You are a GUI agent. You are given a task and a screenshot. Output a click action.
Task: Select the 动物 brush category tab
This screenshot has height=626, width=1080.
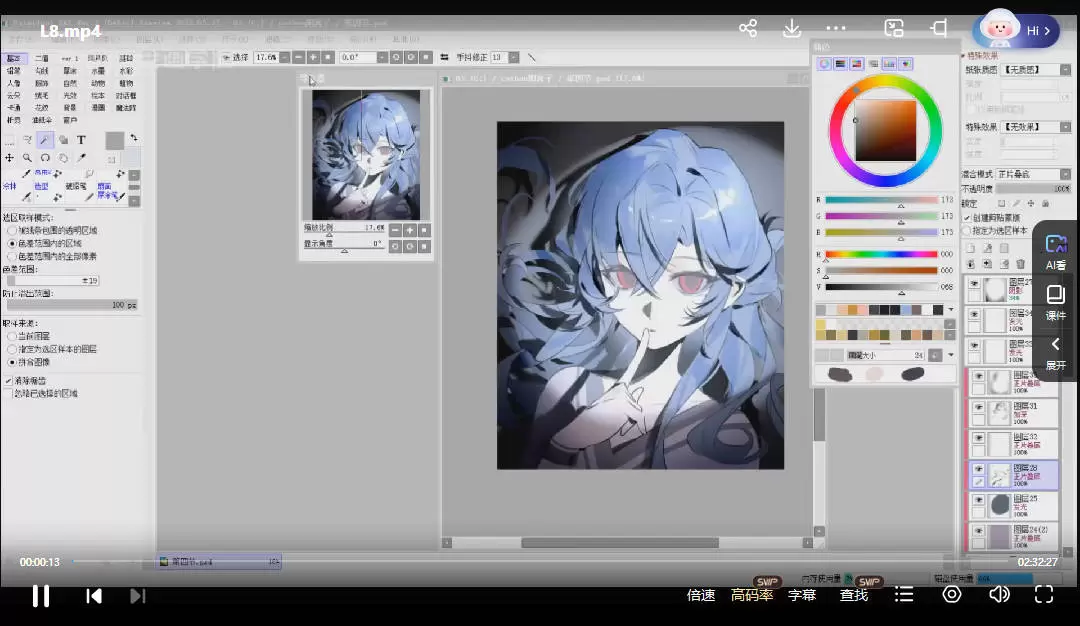click(x=98, y=83)
